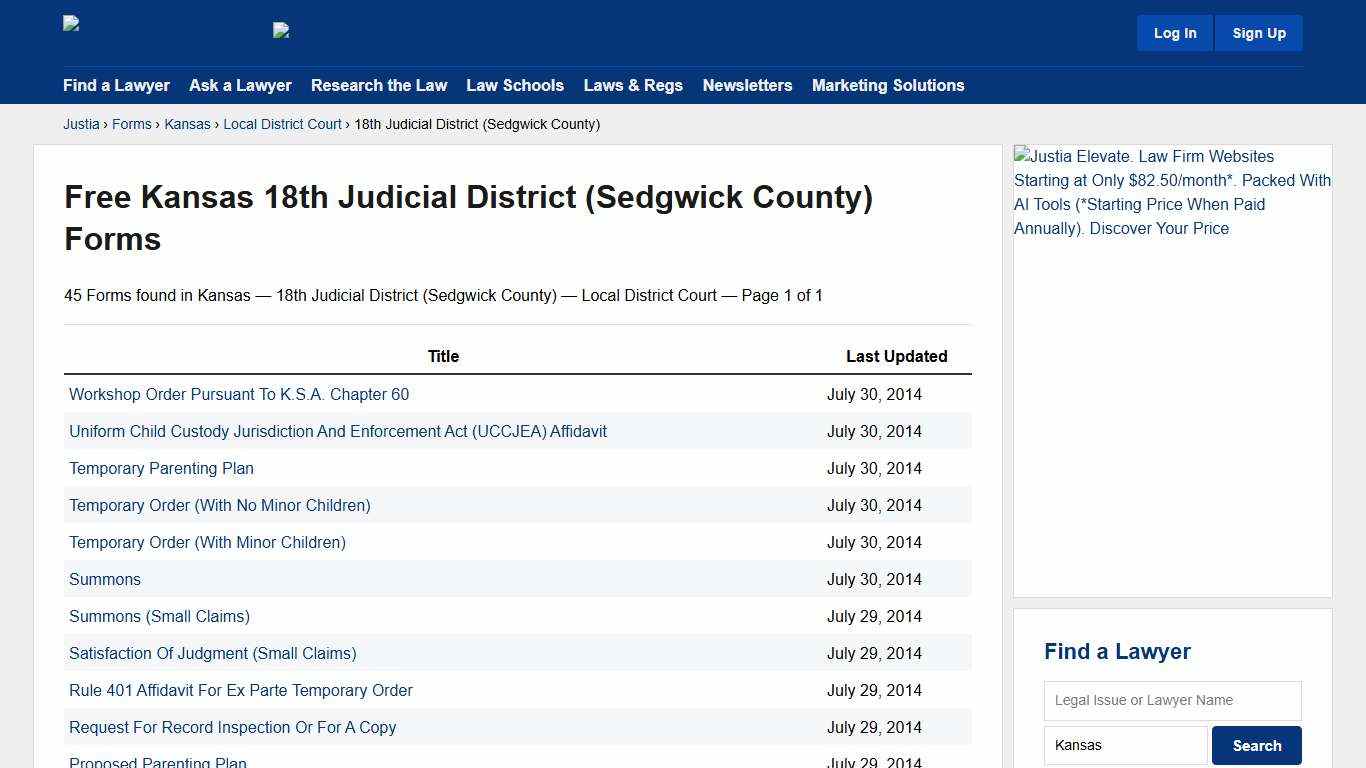The width and height of the screenshot is (1366, 768).
Task: Open the Find a Lawyer menu item
Action: point(116,85)
